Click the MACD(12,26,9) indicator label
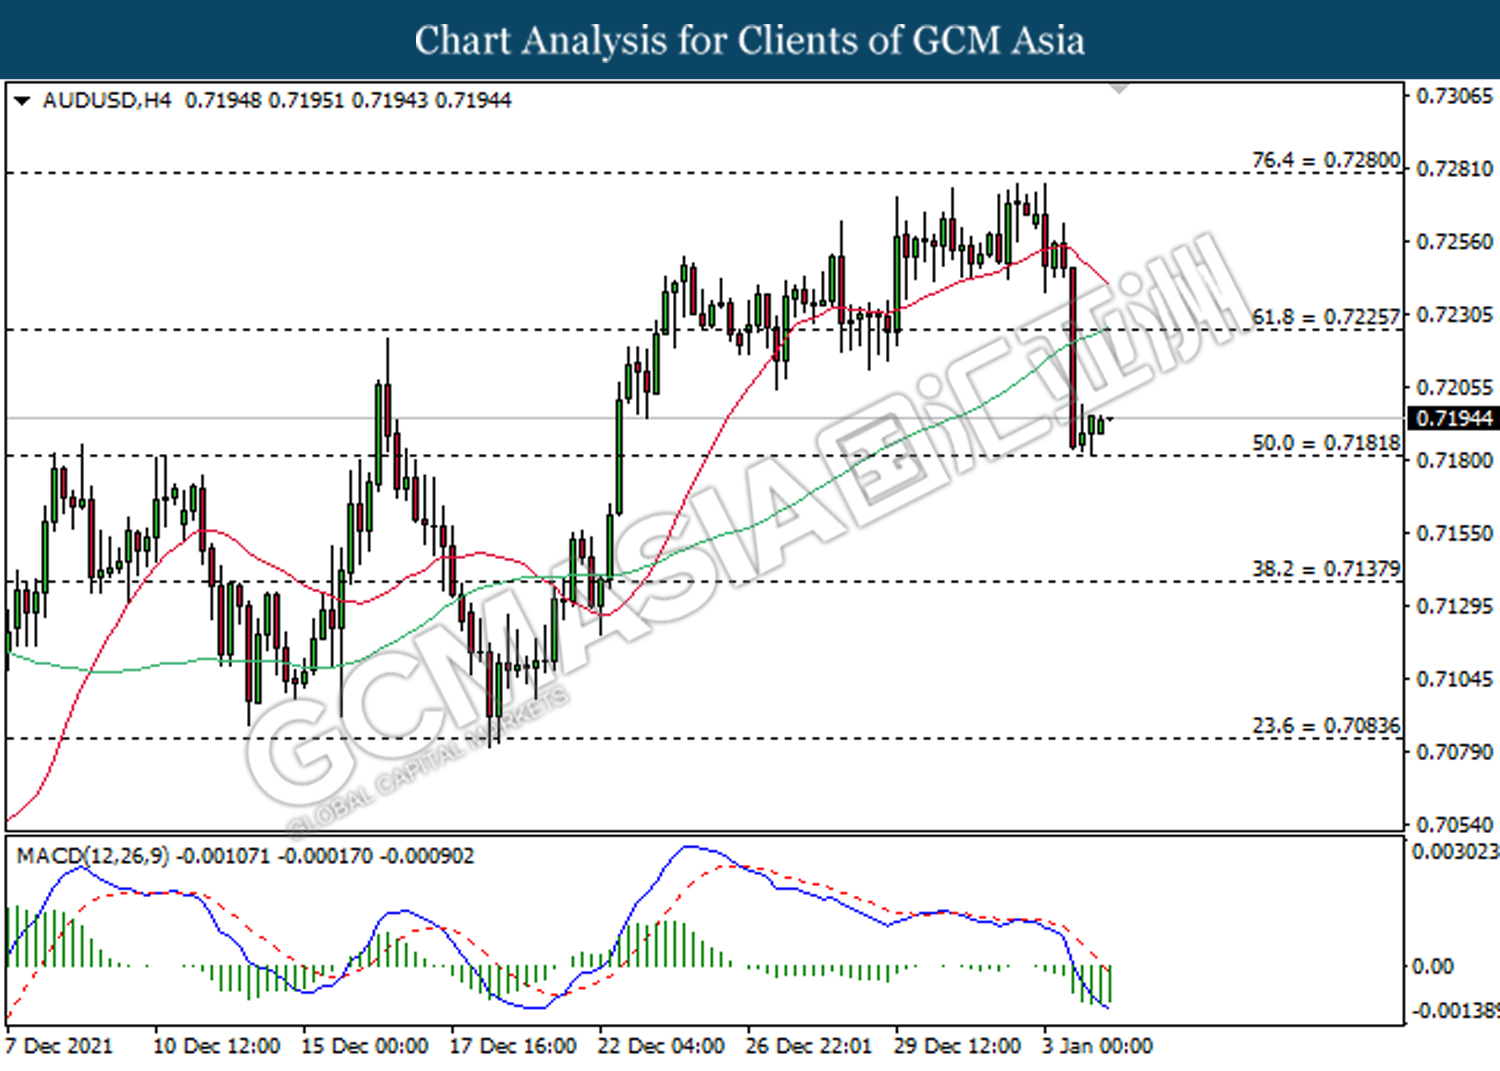 tap(93, 856)
